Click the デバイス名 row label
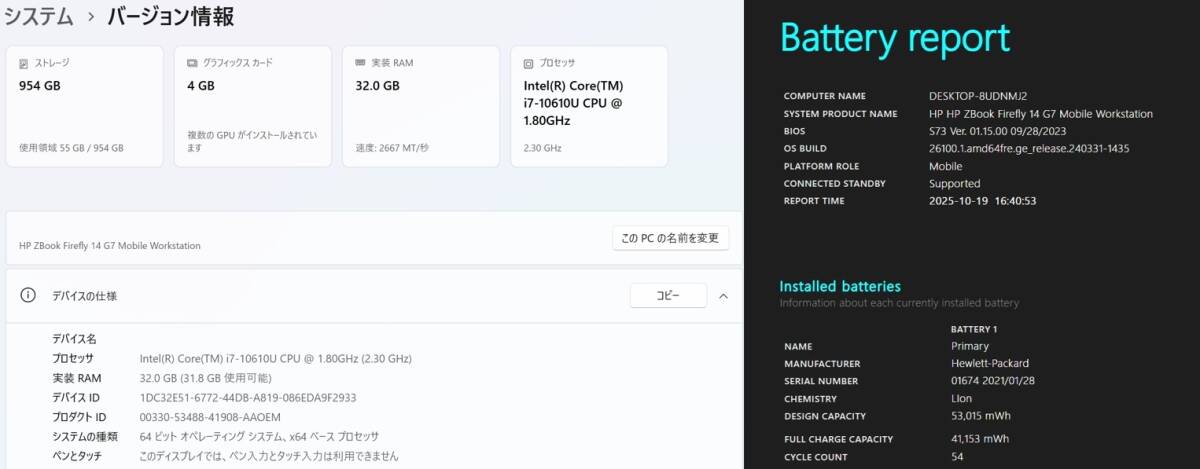 click(74, 340)
